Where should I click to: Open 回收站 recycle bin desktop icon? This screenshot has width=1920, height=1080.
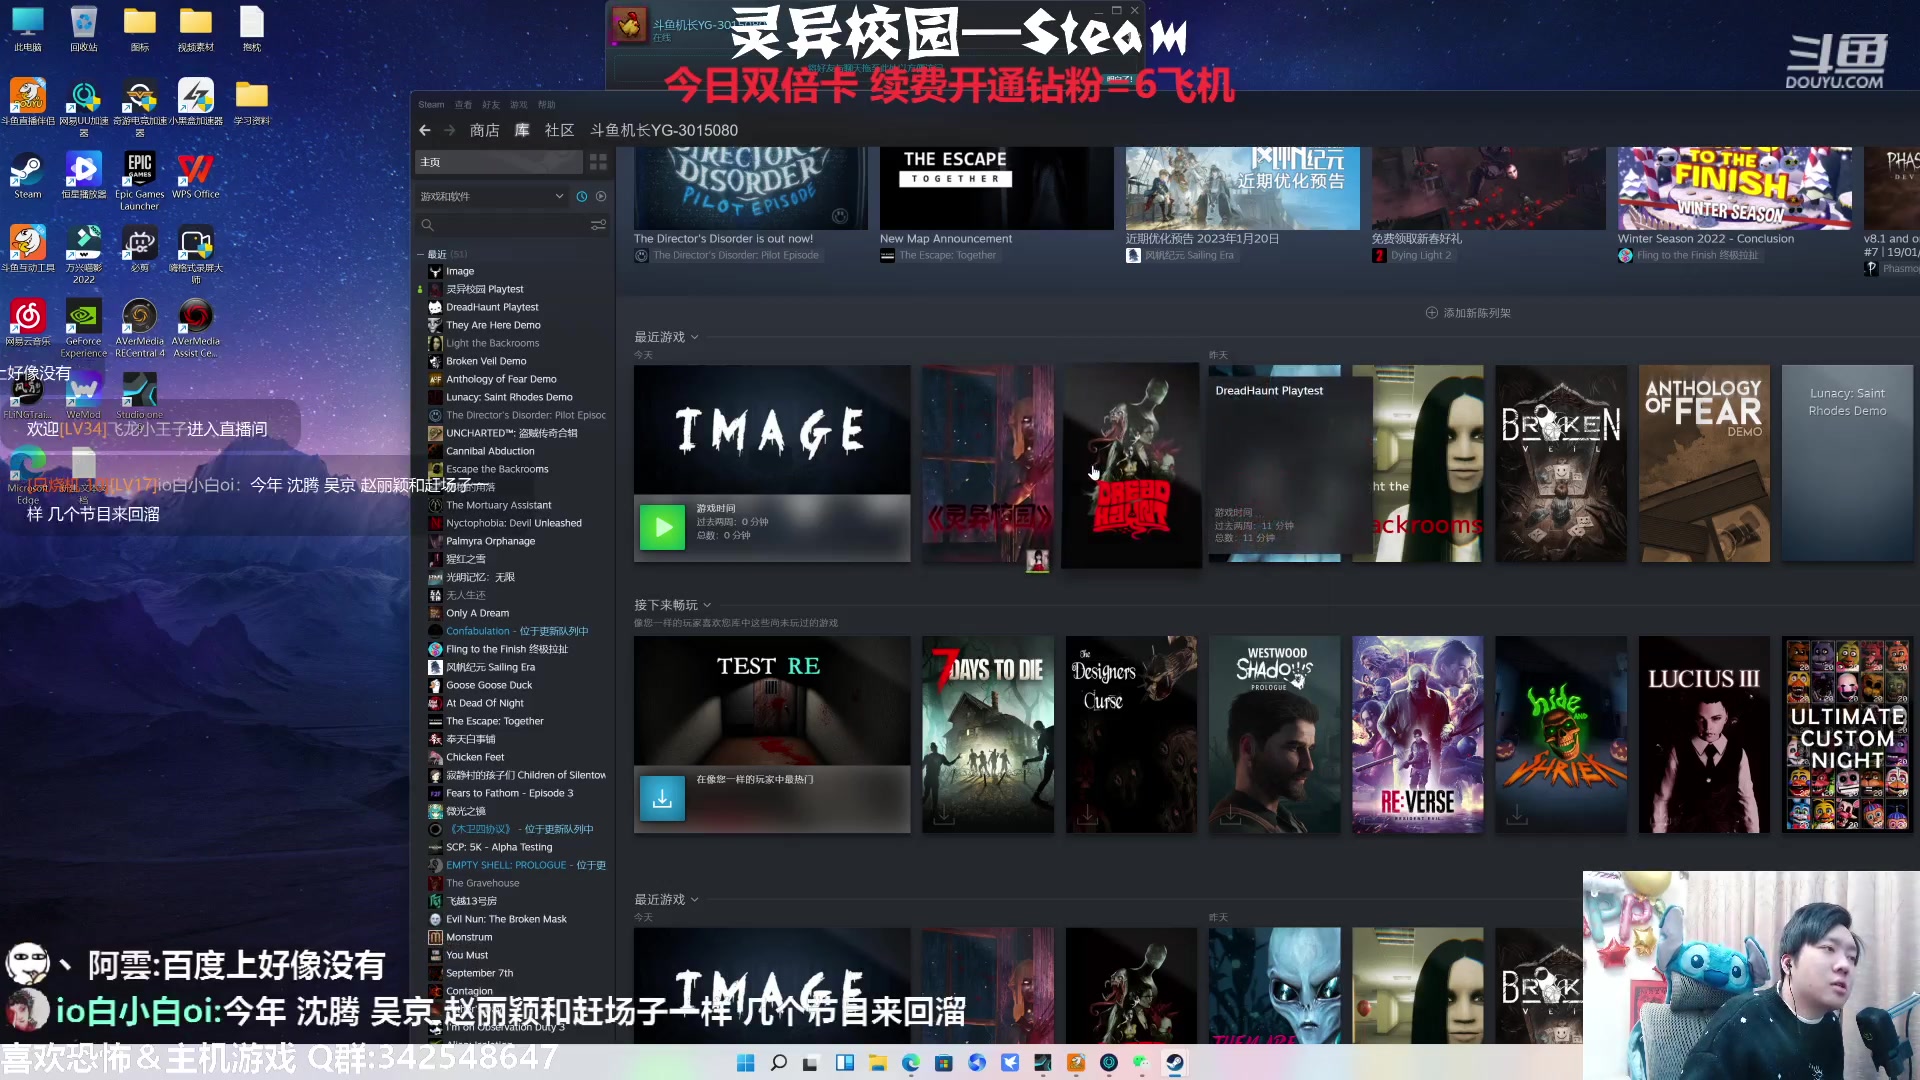pyautogui.click(x=84, y=28)
